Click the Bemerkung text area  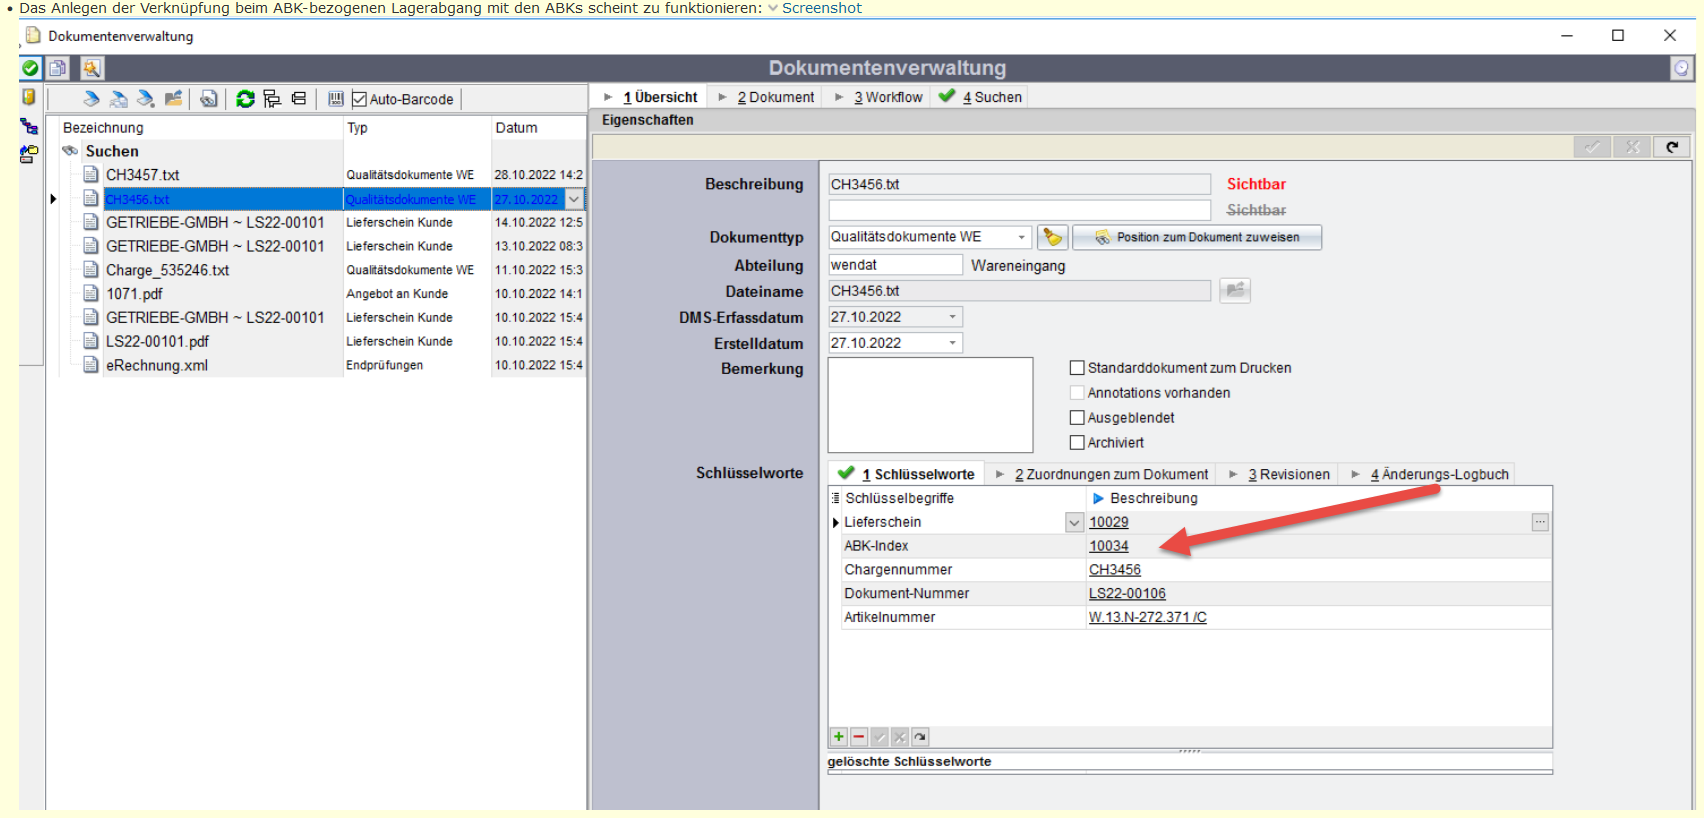click(930, 405)
